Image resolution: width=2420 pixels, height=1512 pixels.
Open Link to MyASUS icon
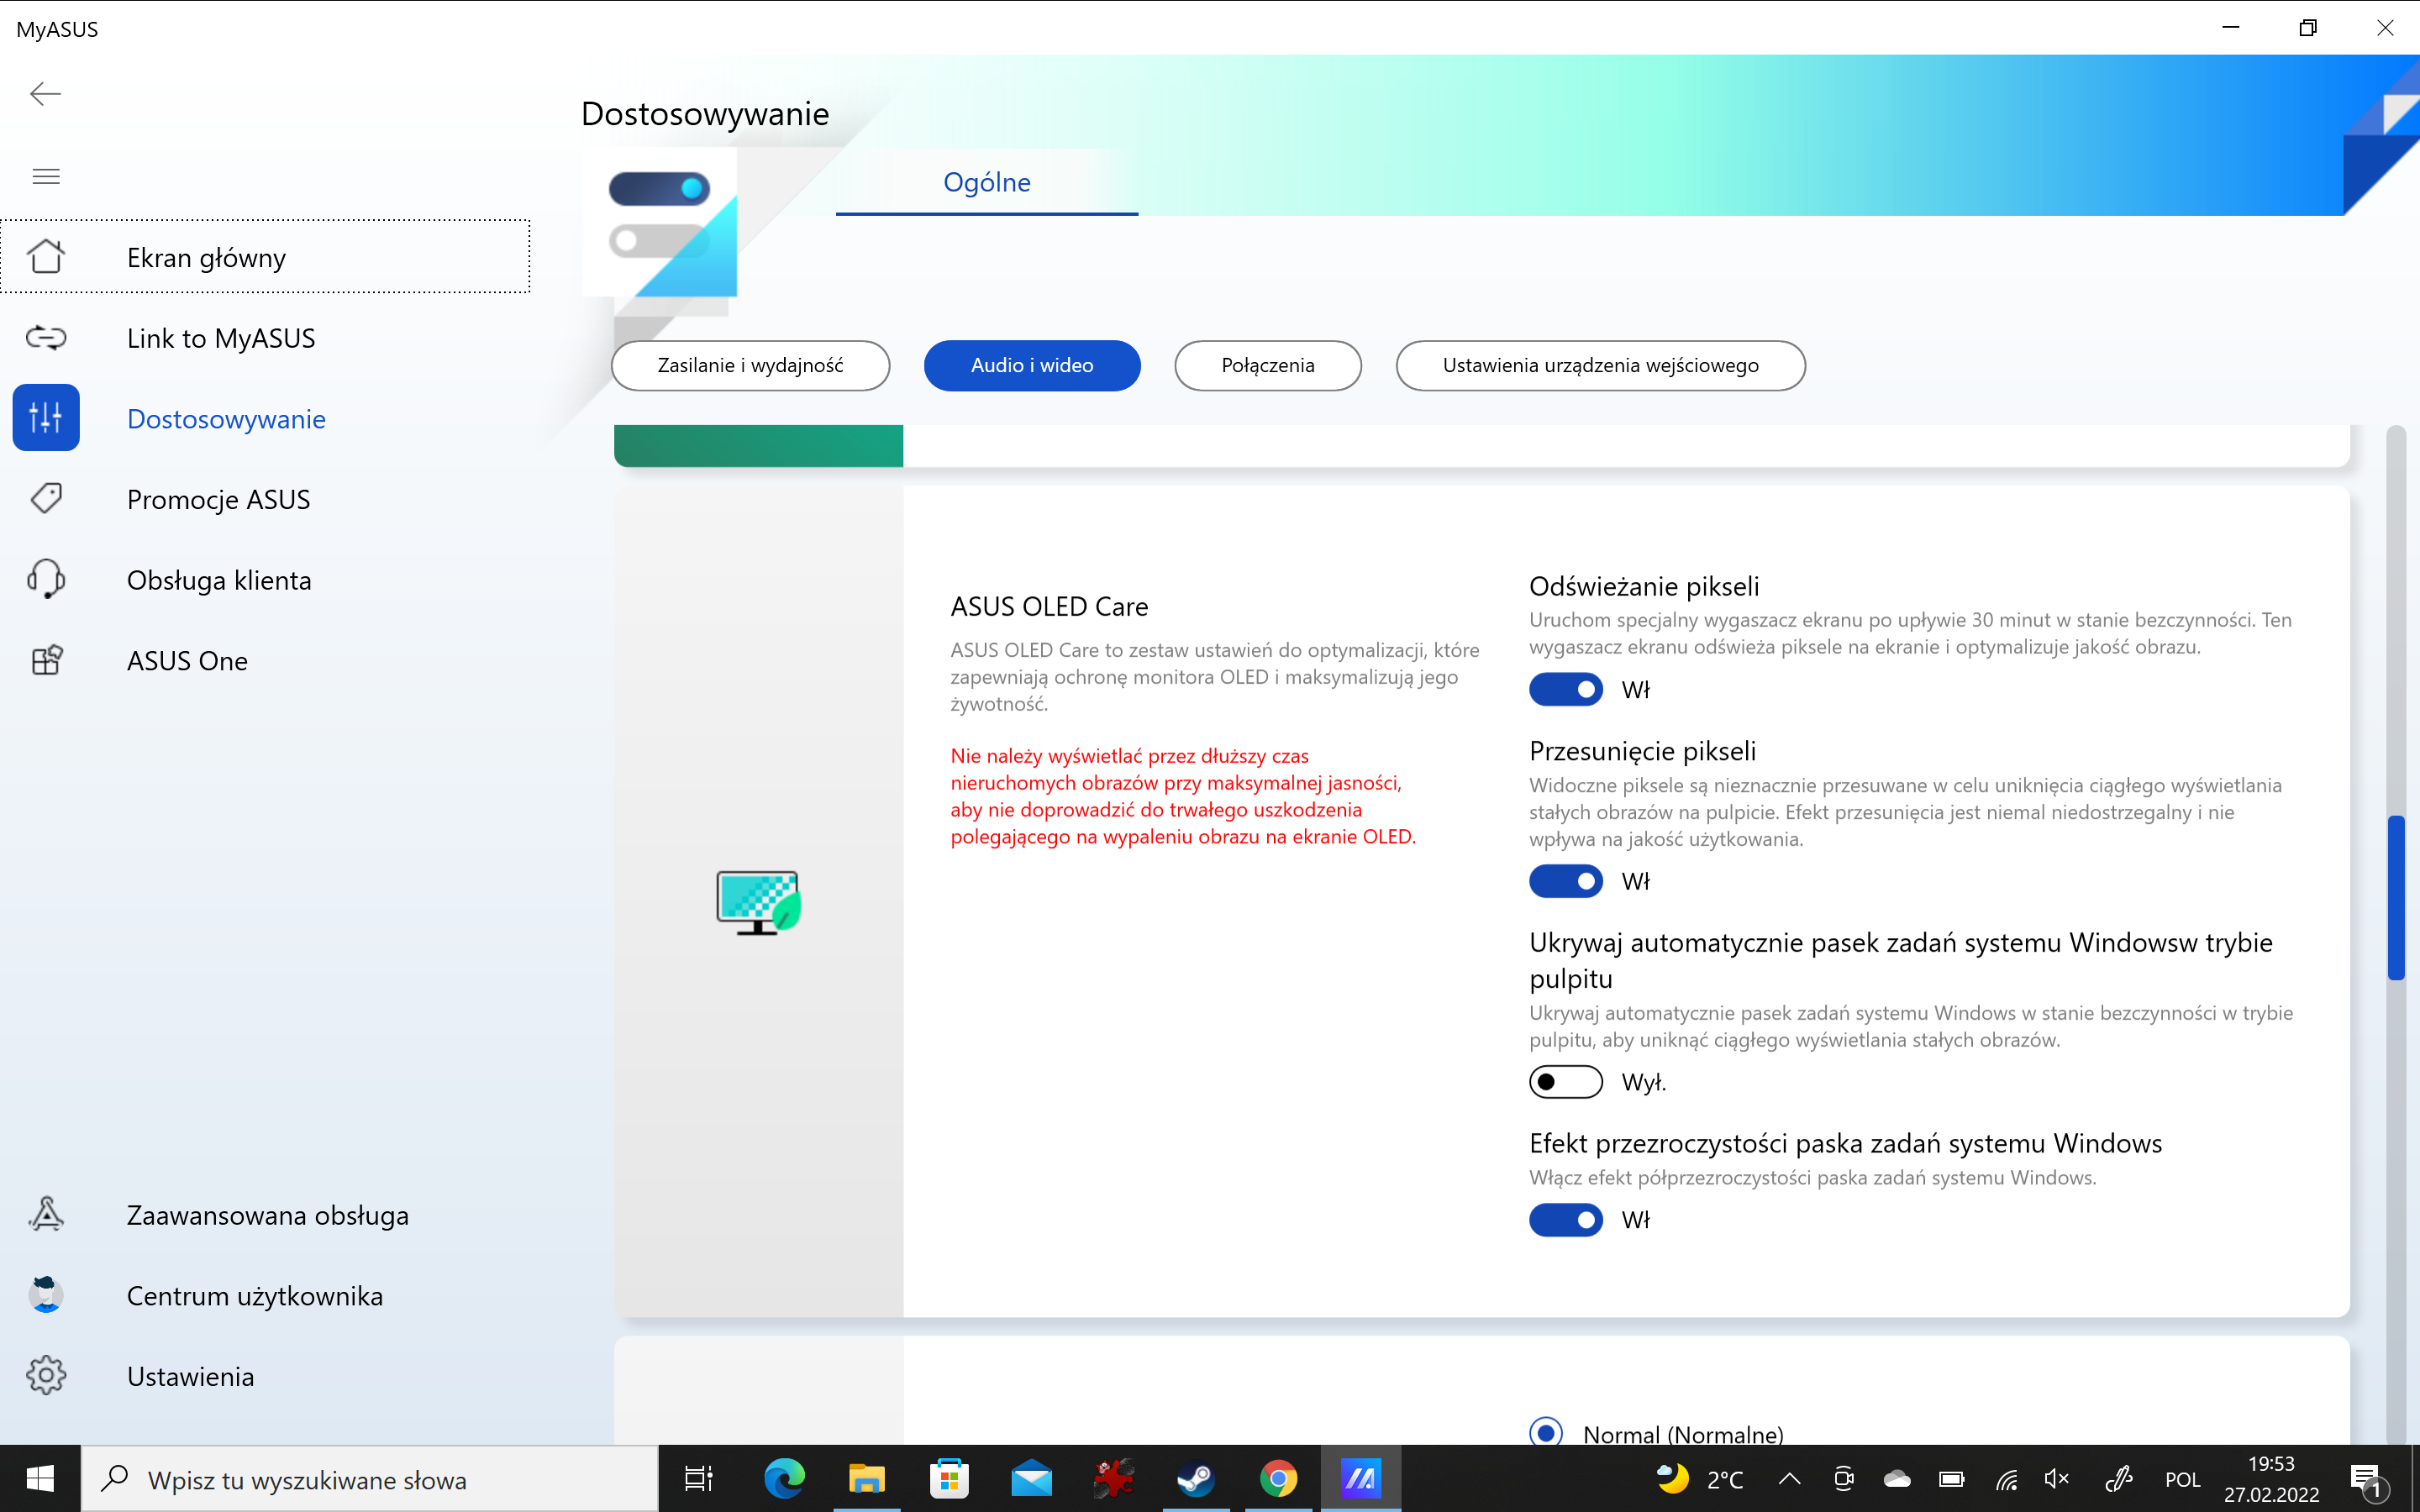[x=46, y=338]
